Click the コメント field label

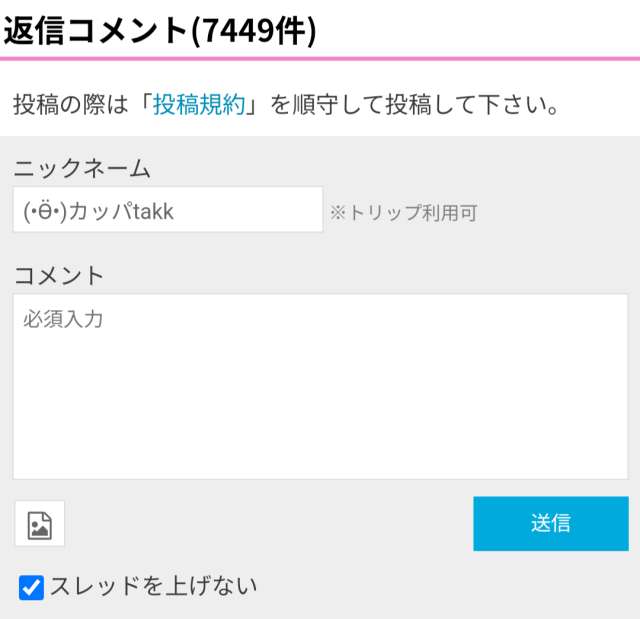[59, 275]
